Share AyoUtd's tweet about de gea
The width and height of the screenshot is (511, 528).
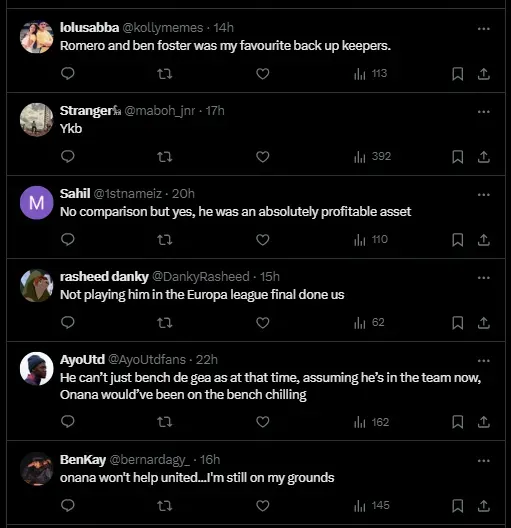(x=483, y=422)
